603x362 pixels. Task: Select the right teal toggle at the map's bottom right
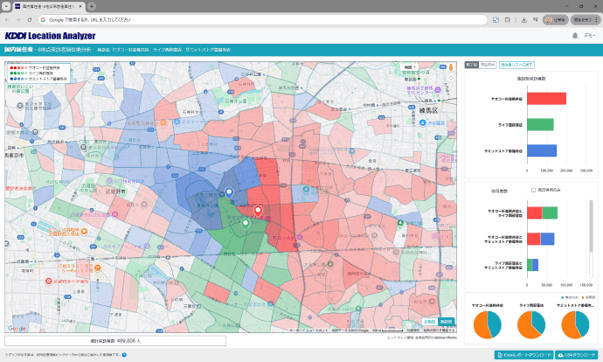(x=446, y=322)
